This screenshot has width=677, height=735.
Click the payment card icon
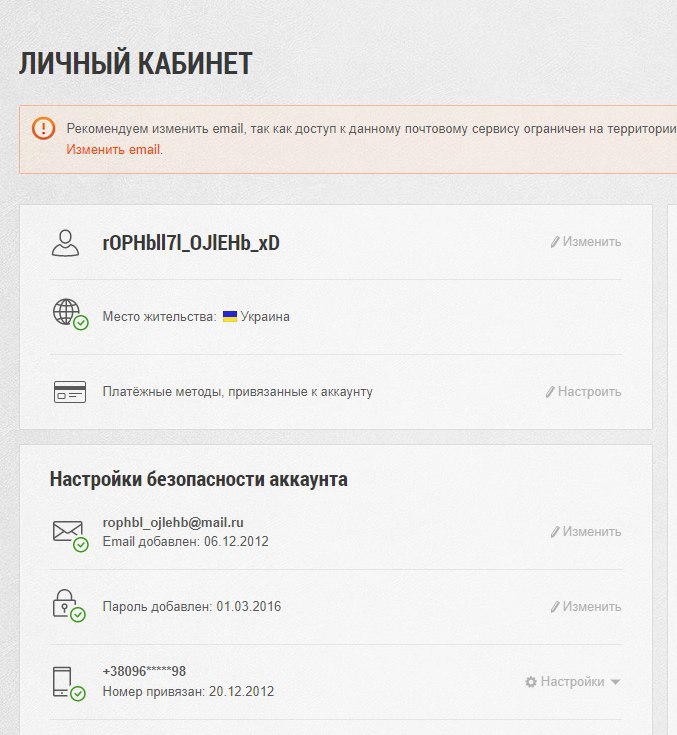click(70, 392)
